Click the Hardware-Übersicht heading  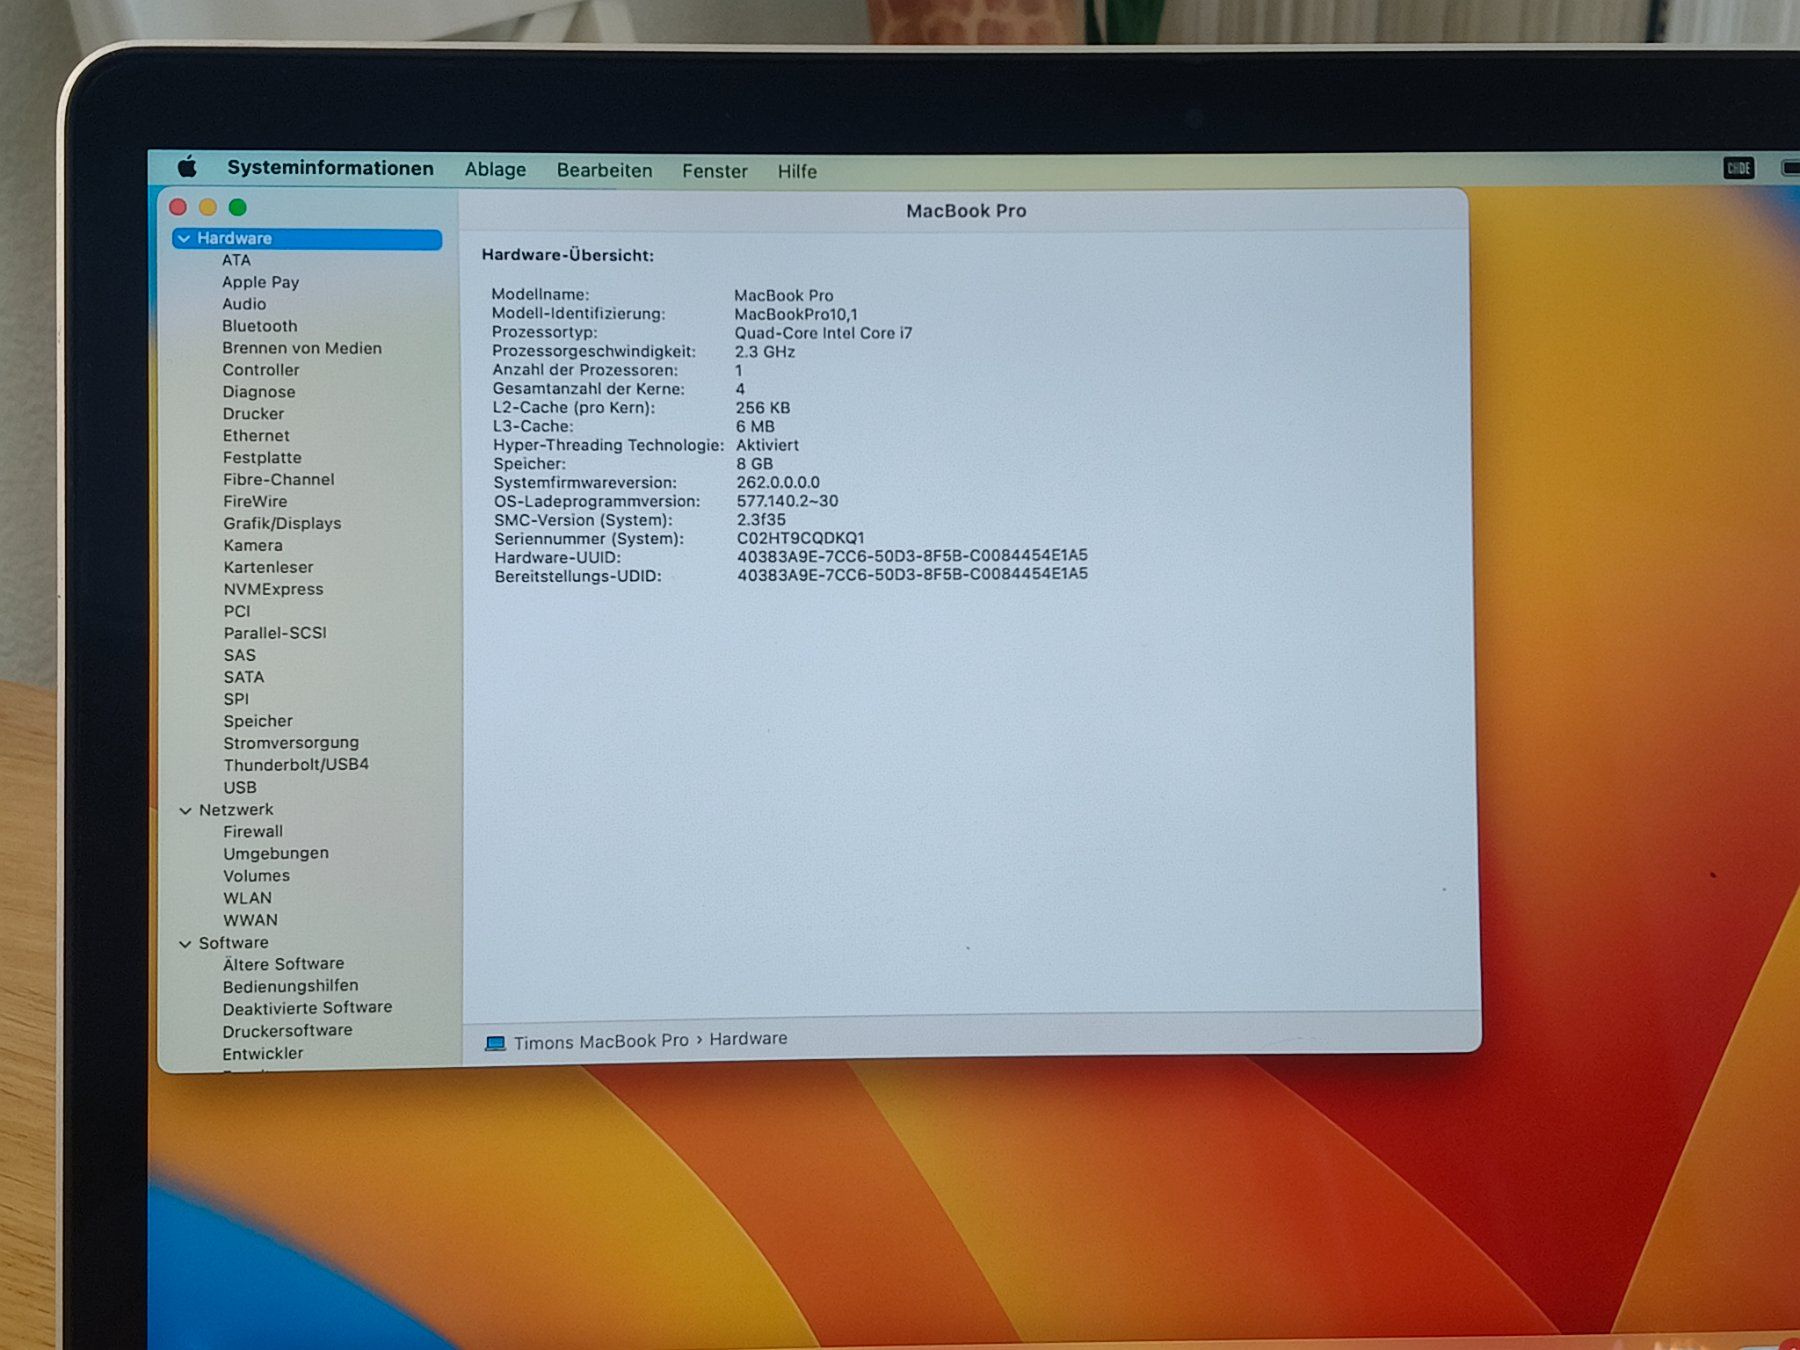pyautogui.click(x=567, y=255)
